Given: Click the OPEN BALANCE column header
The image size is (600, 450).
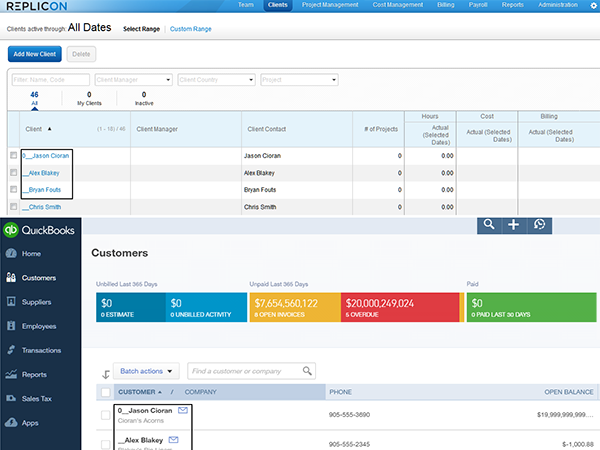Looking at the screenshot, I should (x=569, y=392).
